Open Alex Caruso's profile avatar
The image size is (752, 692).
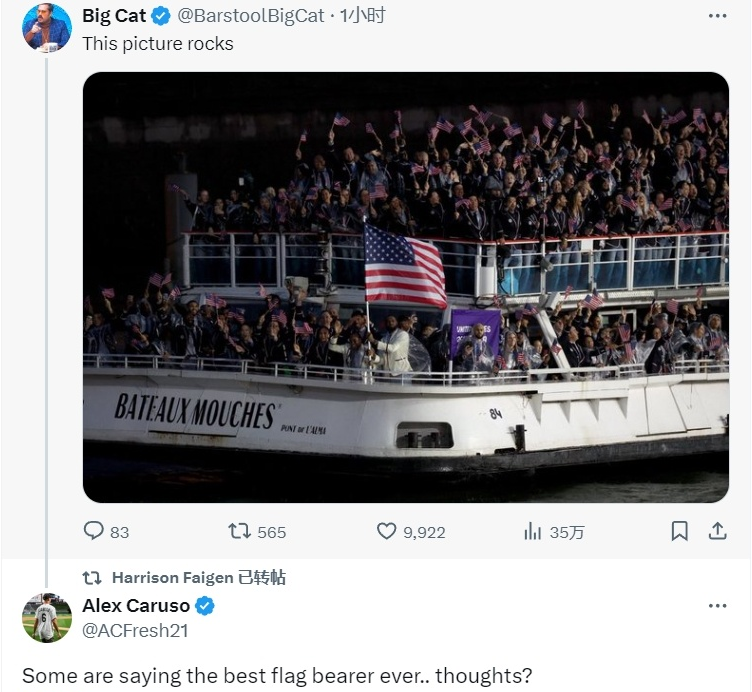[47, 618]
